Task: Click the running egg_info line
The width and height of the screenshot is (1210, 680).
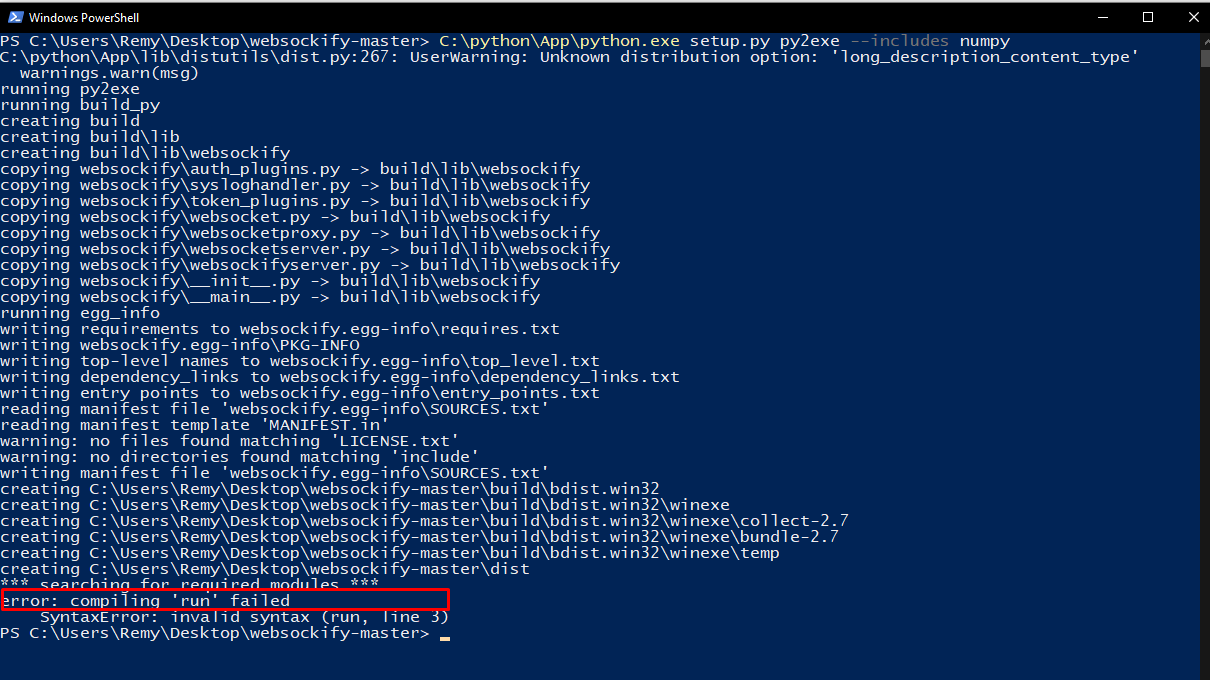Action: click(x=80, y=312)
